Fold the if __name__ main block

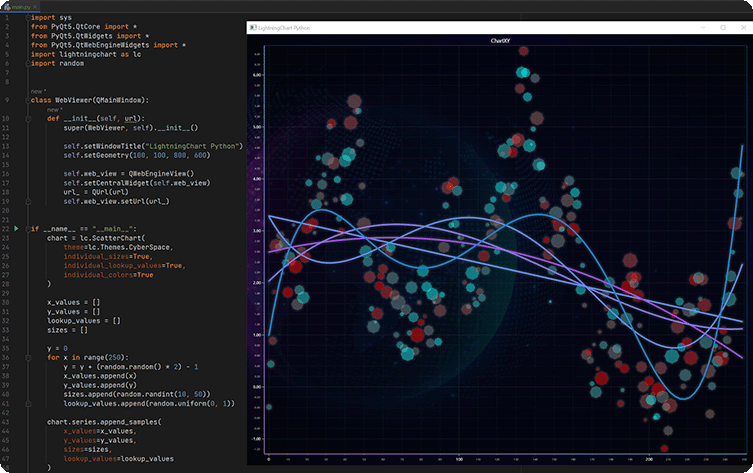coord(27,229)
